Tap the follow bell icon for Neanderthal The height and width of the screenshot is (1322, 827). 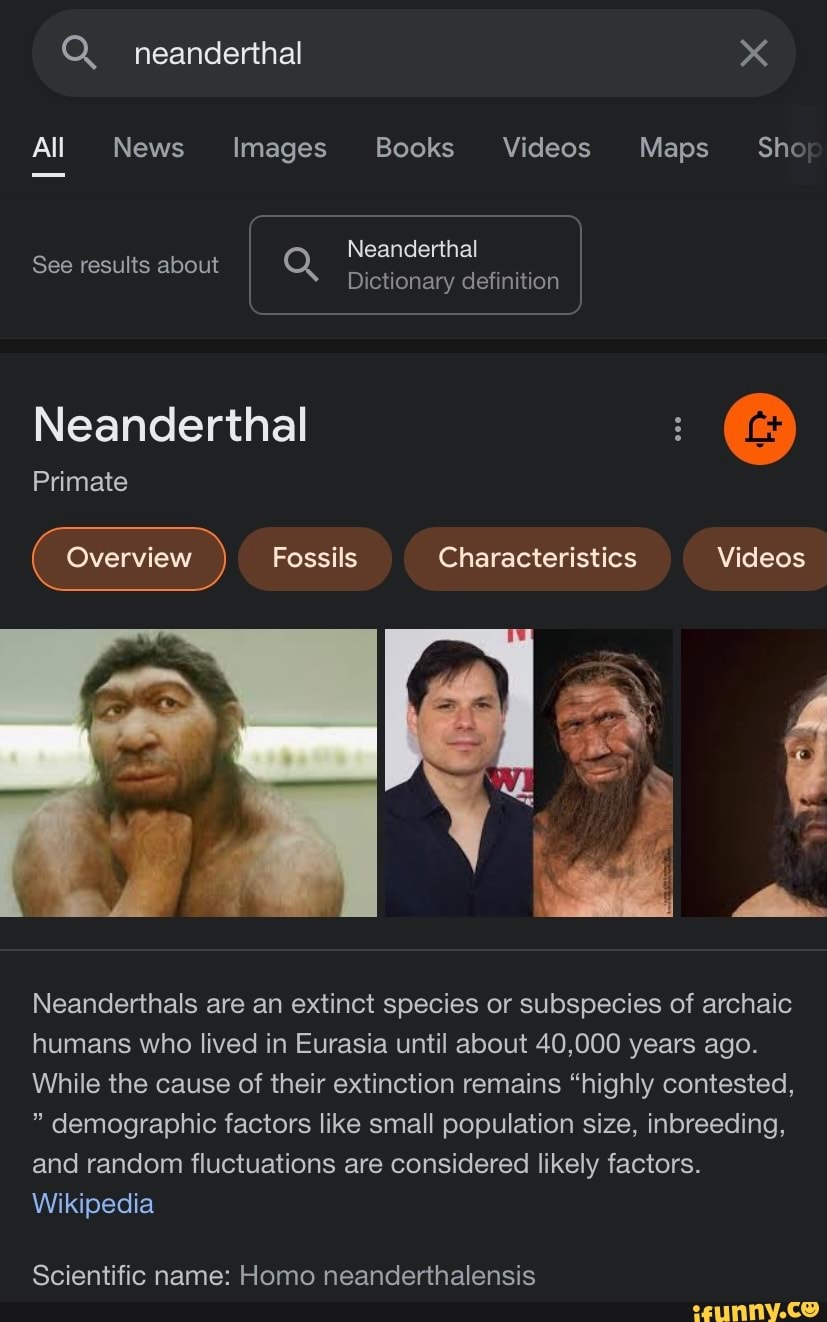(760, 428)
